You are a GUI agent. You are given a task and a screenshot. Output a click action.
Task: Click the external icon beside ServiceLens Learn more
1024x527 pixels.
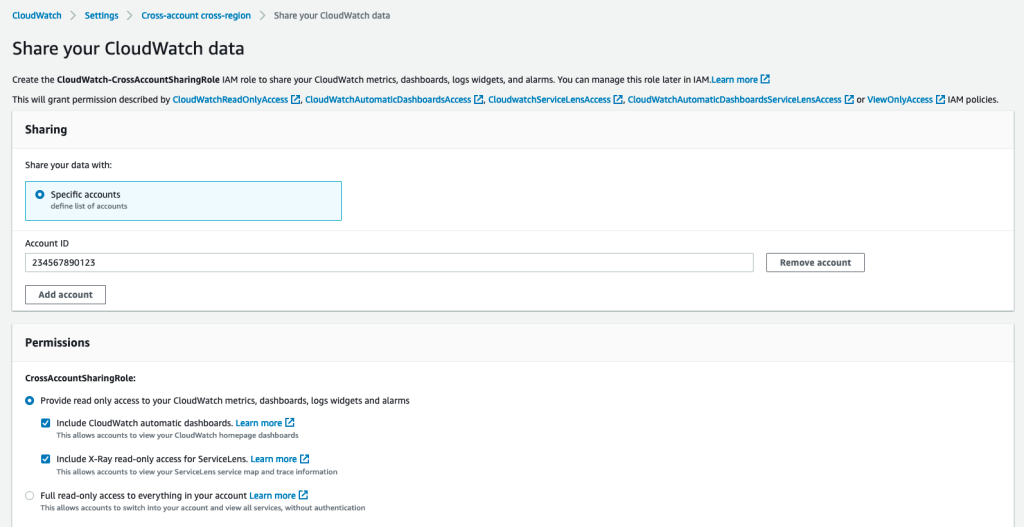coord(304,458)
